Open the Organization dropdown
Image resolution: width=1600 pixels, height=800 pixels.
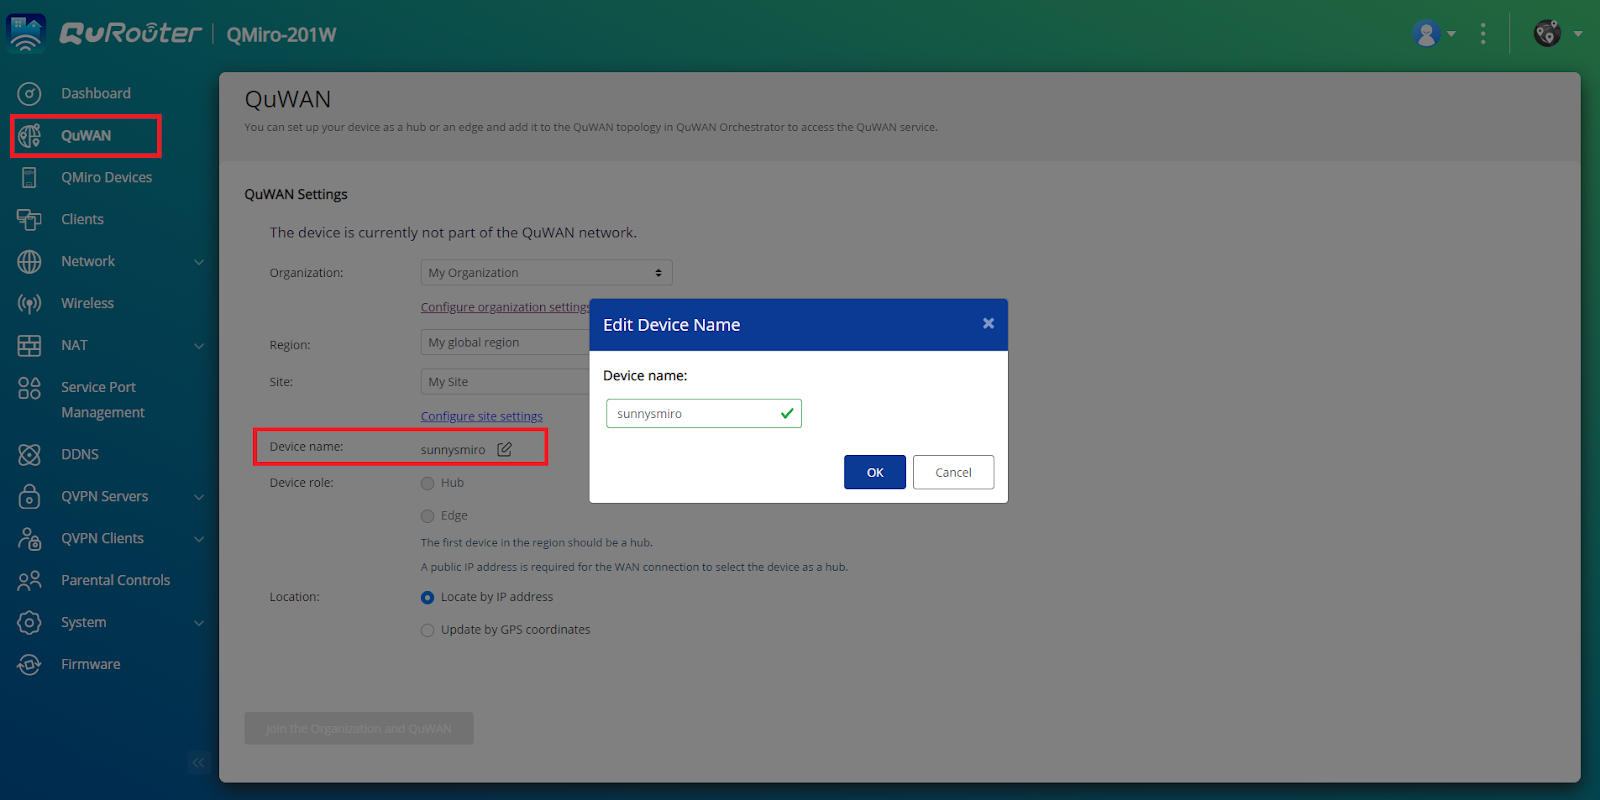pos(546,273)
